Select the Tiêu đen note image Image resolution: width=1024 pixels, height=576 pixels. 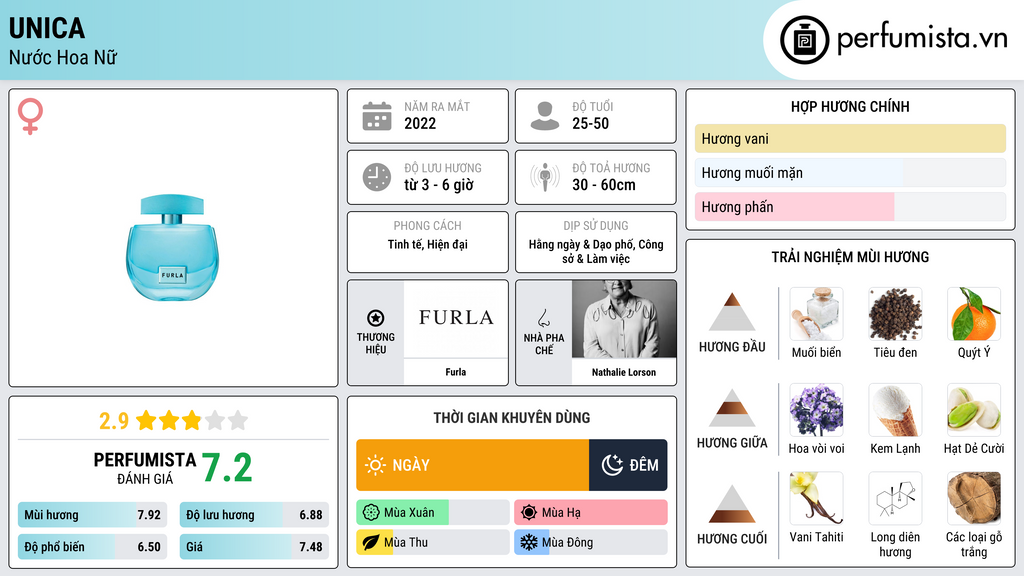pos(895,314)
